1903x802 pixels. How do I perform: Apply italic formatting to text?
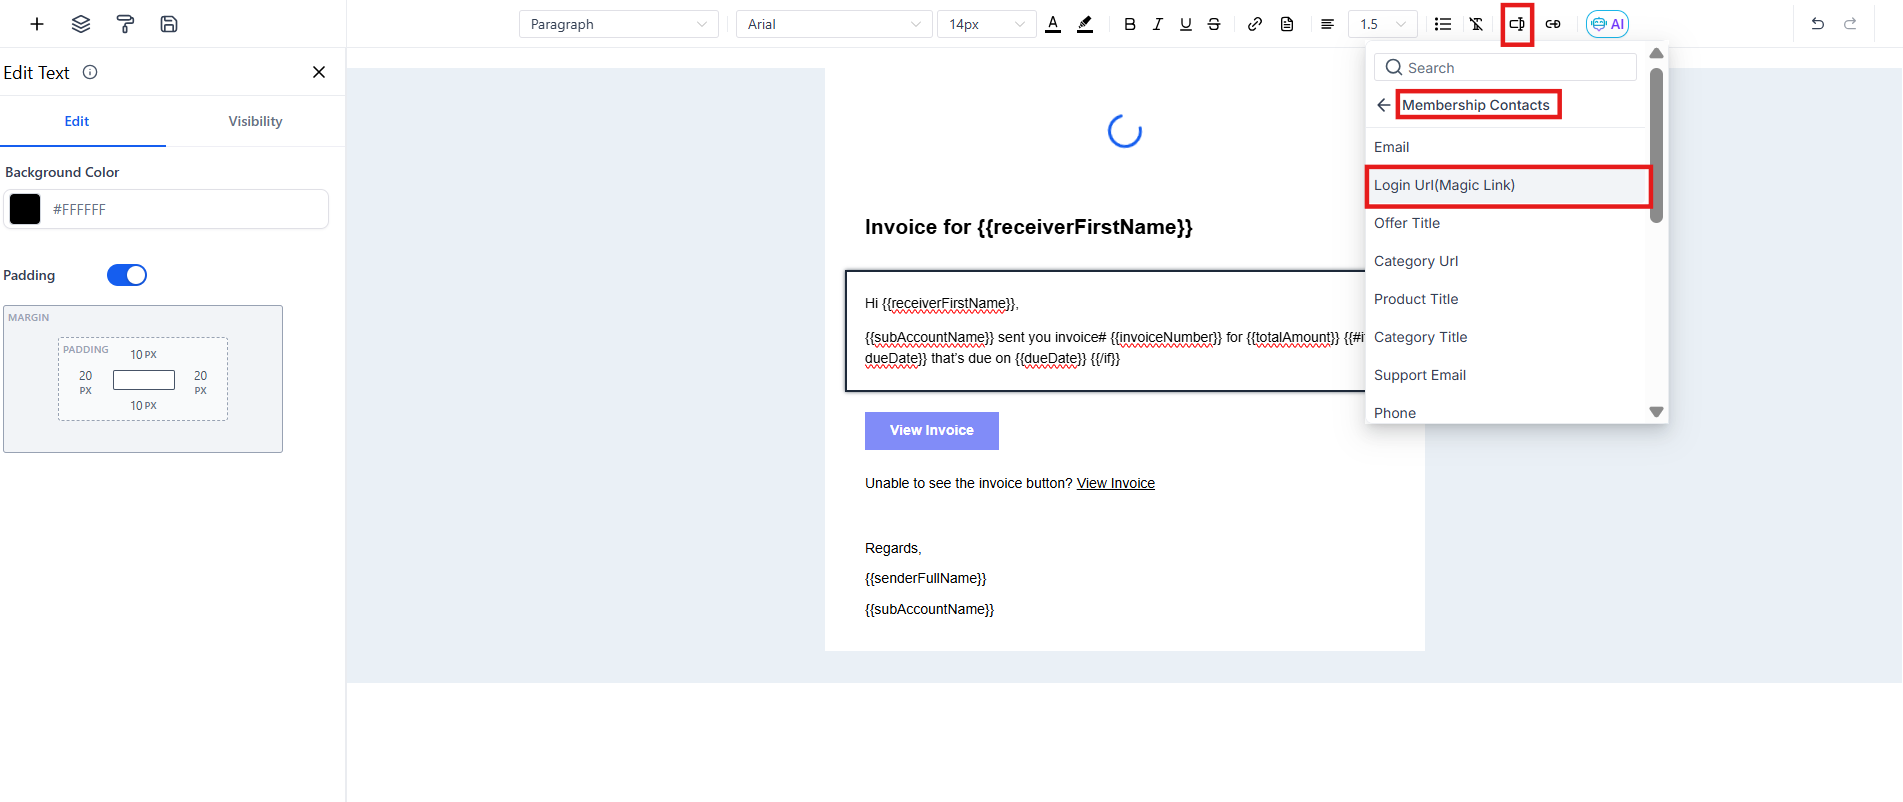pos(1157,24)
